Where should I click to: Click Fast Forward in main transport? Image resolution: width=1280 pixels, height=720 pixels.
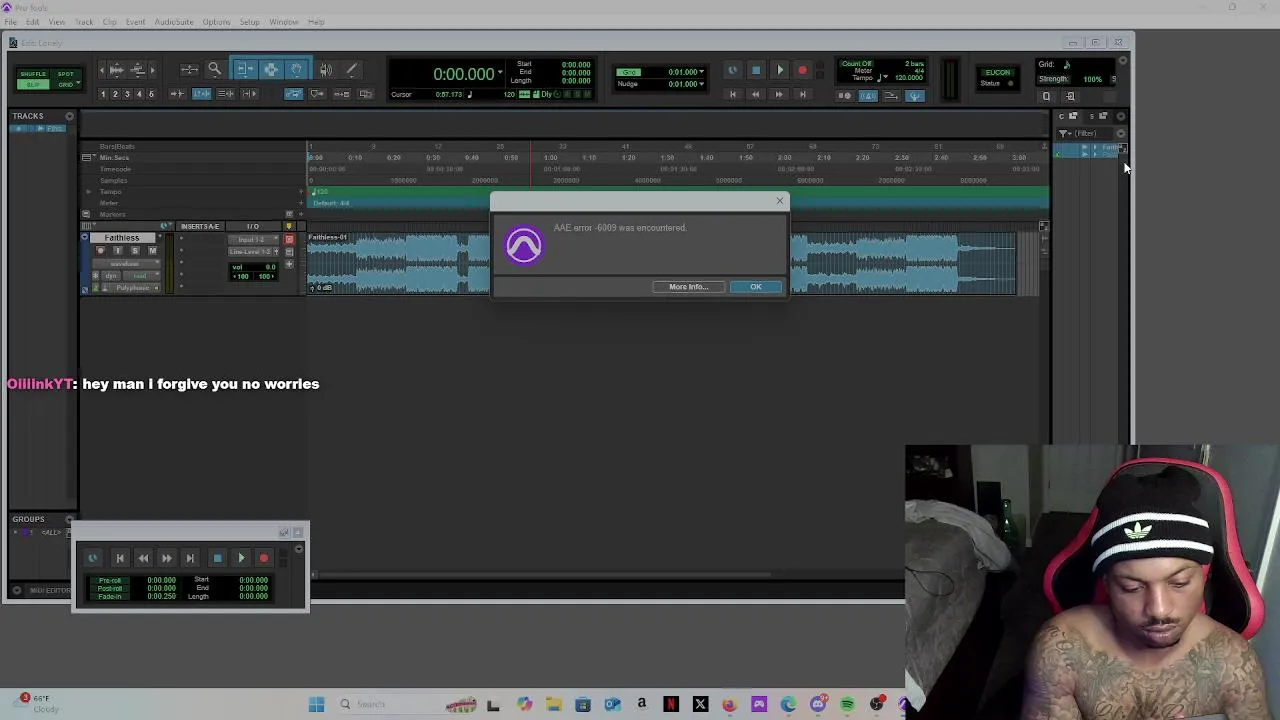779,95
